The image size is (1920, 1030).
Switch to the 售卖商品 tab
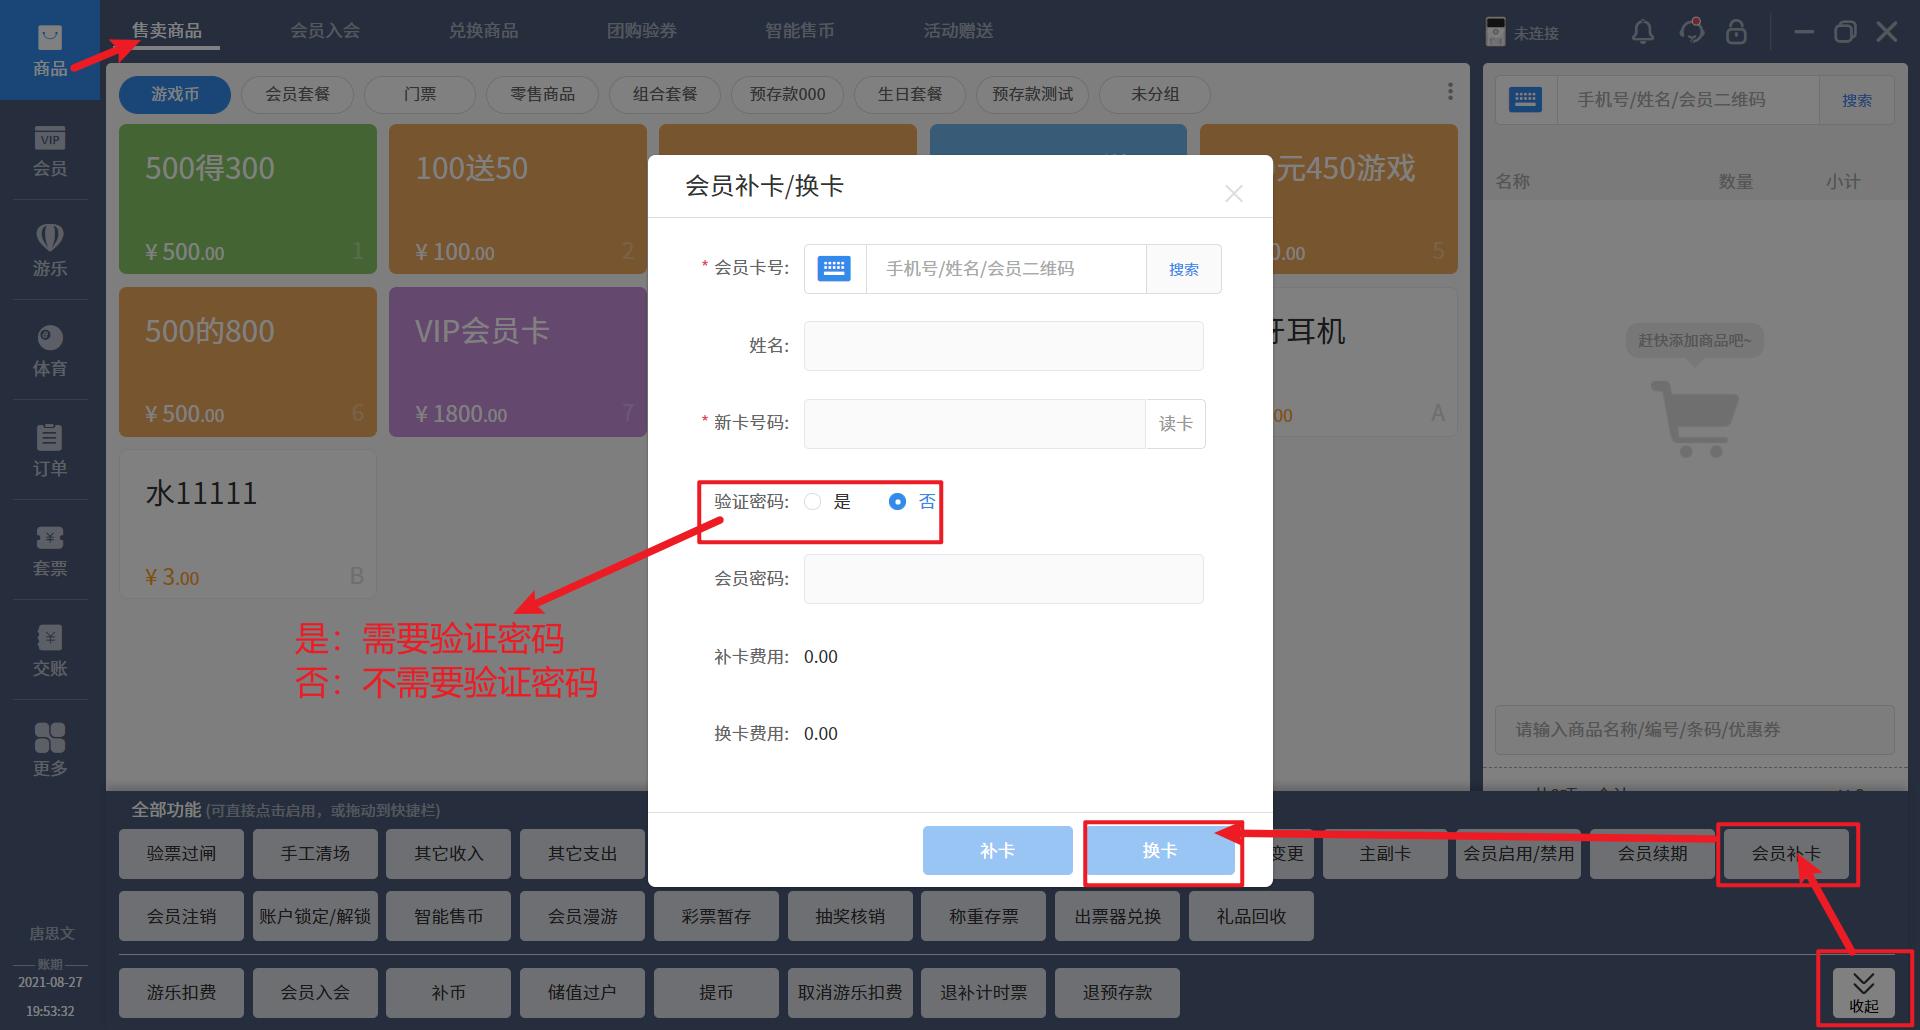pos(167,31)
